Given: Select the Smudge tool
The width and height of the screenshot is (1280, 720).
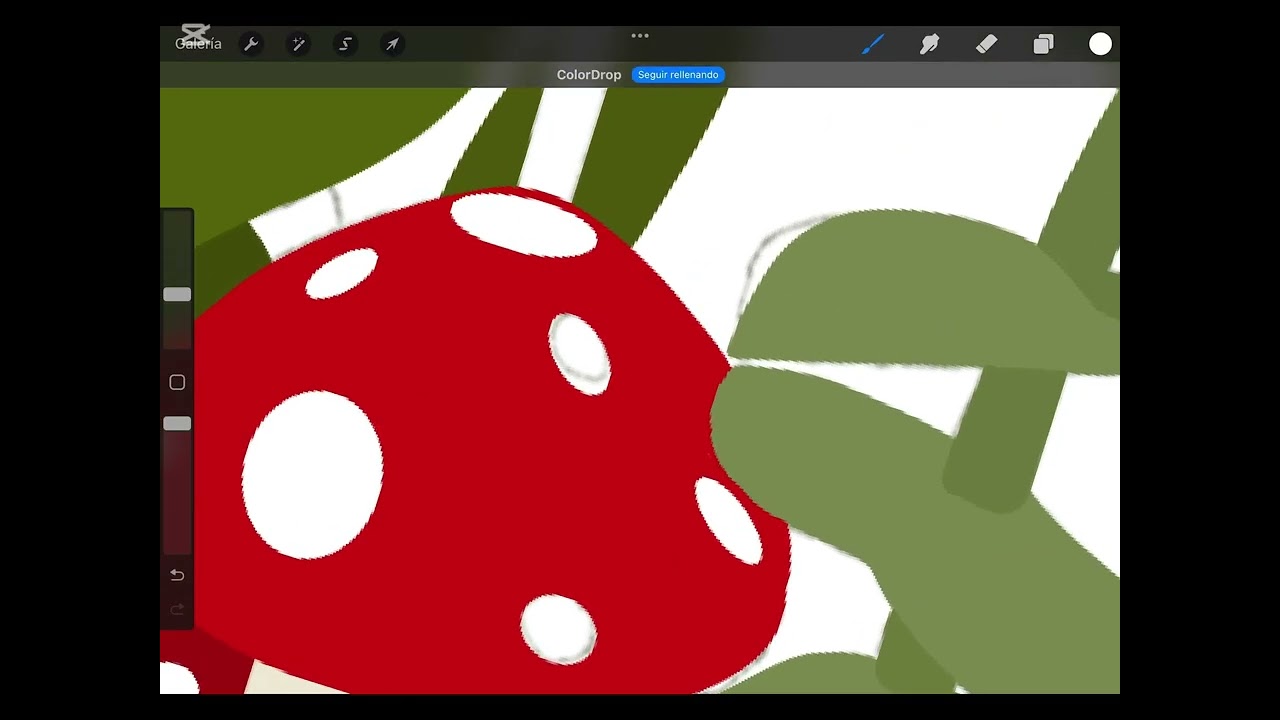Looking at the screenshot, I should pos(930,44).
